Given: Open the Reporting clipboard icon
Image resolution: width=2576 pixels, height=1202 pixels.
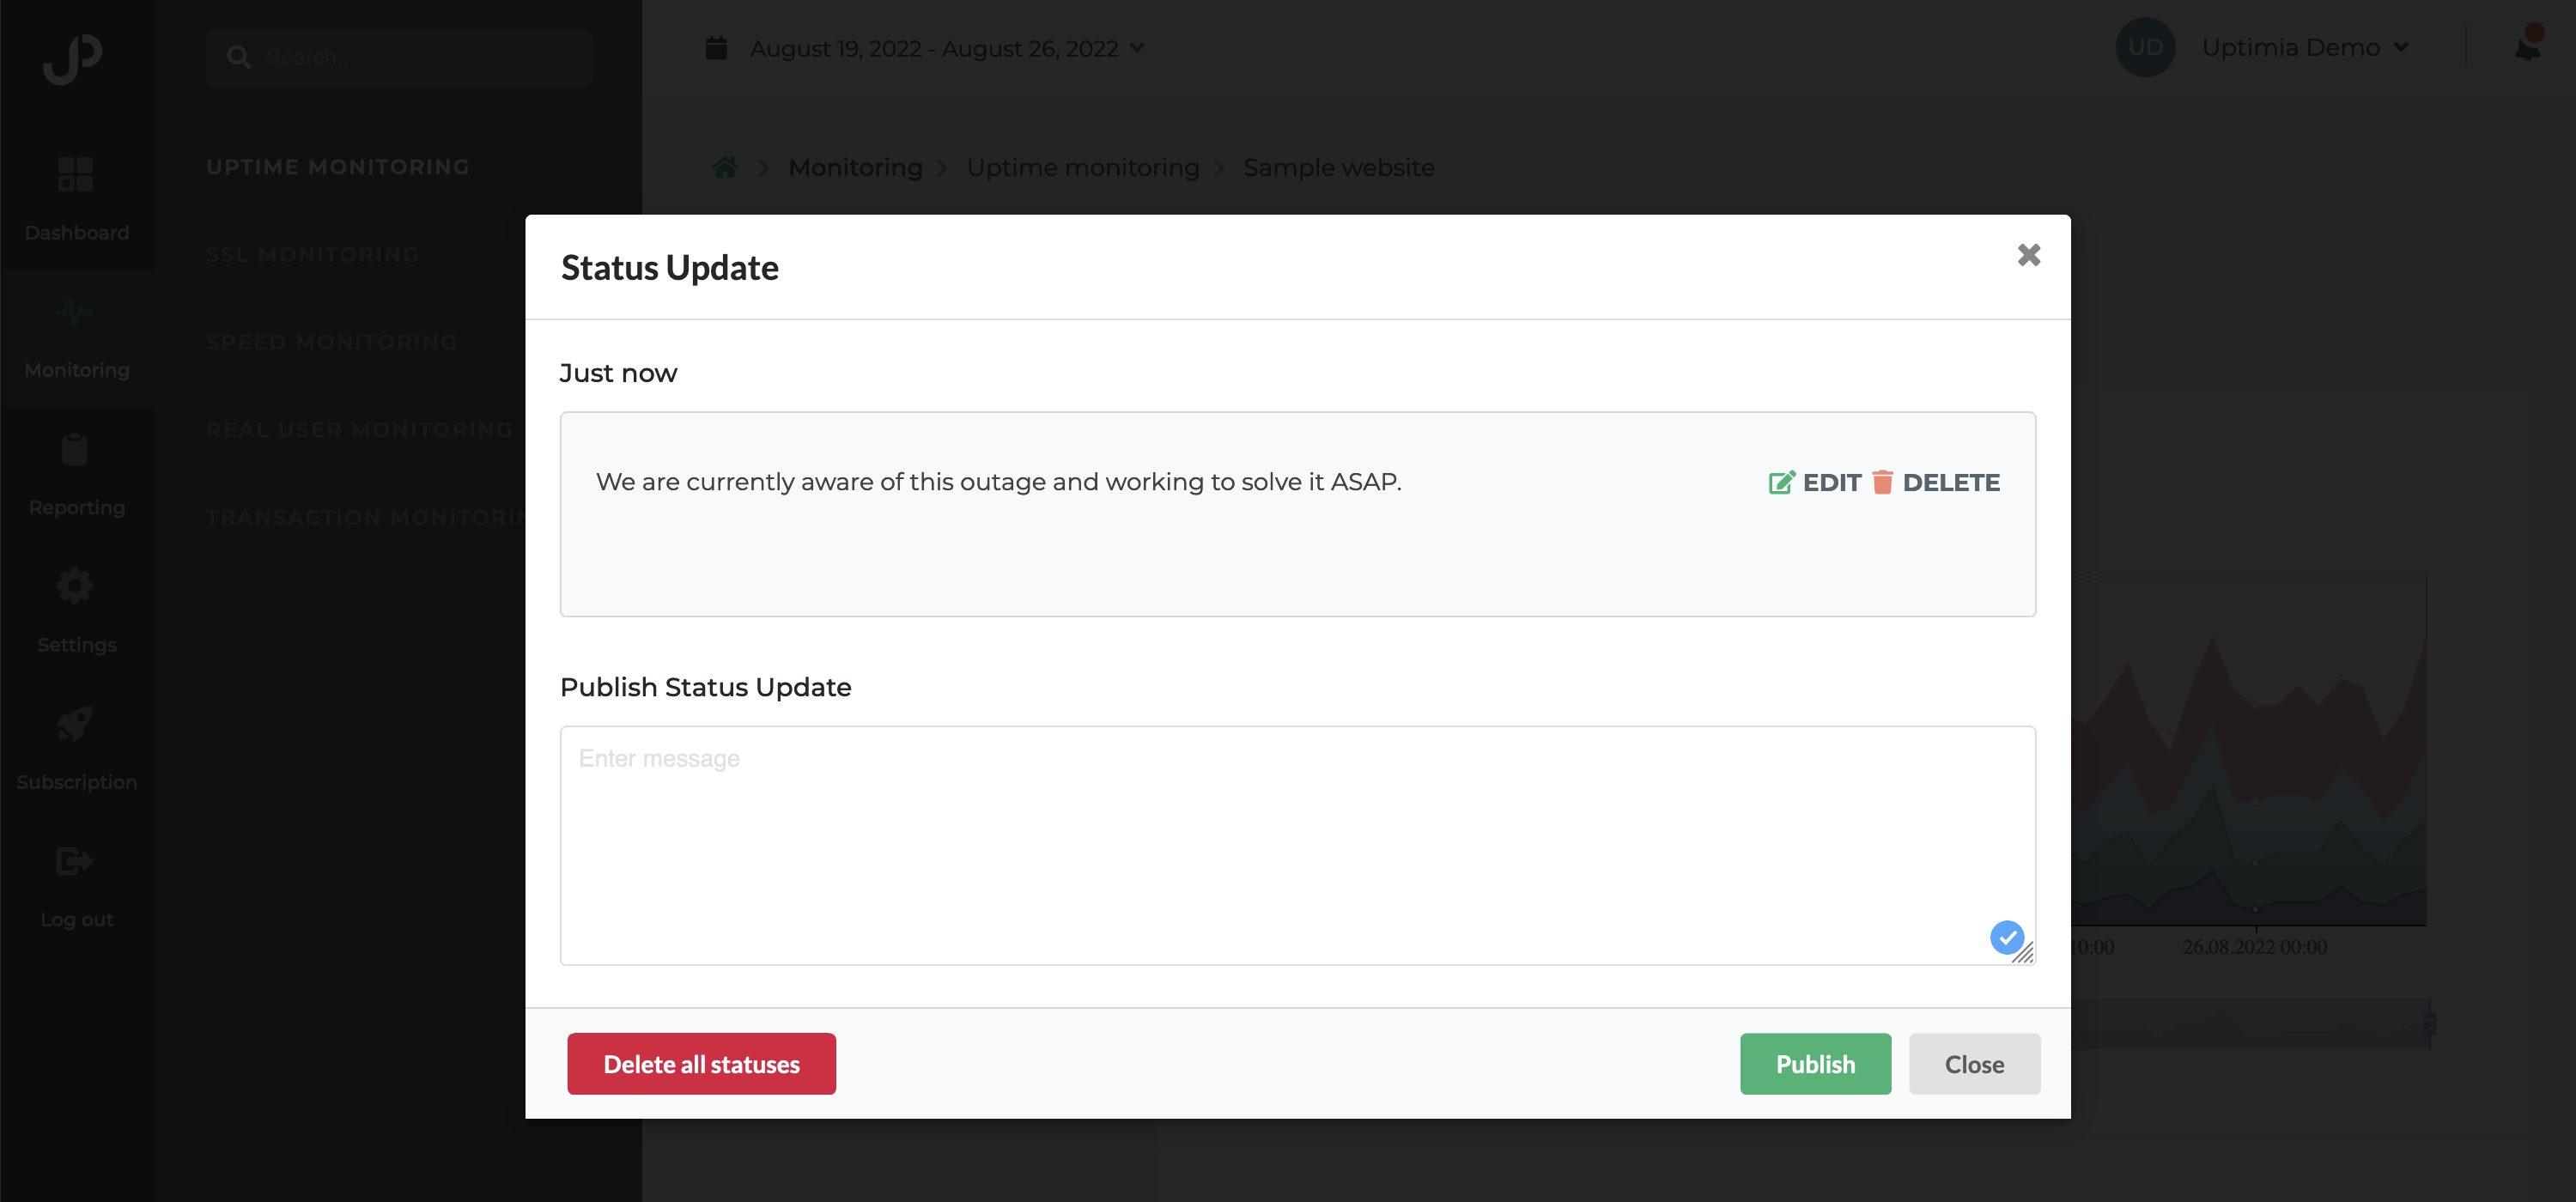Looking at the screenshot, I should click(75, 449).
